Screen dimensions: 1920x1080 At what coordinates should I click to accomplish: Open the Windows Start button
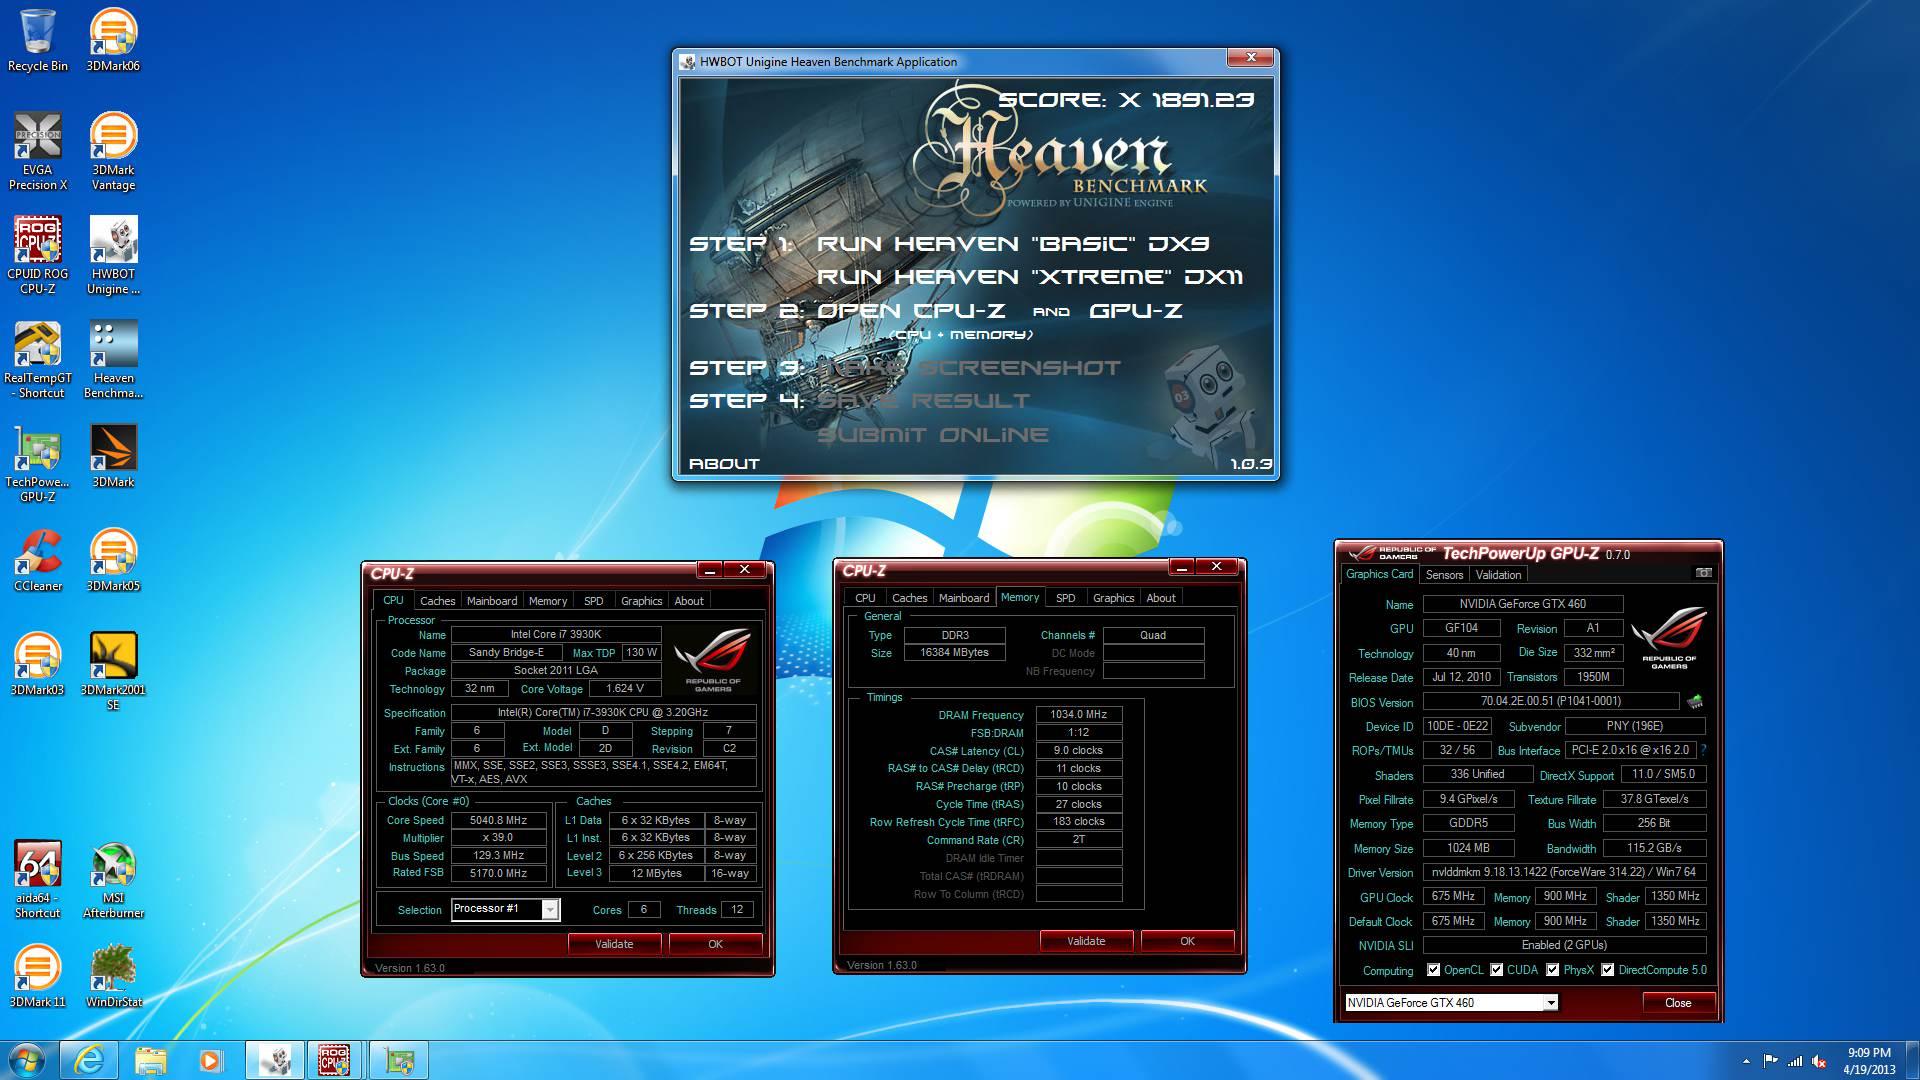27,1059
